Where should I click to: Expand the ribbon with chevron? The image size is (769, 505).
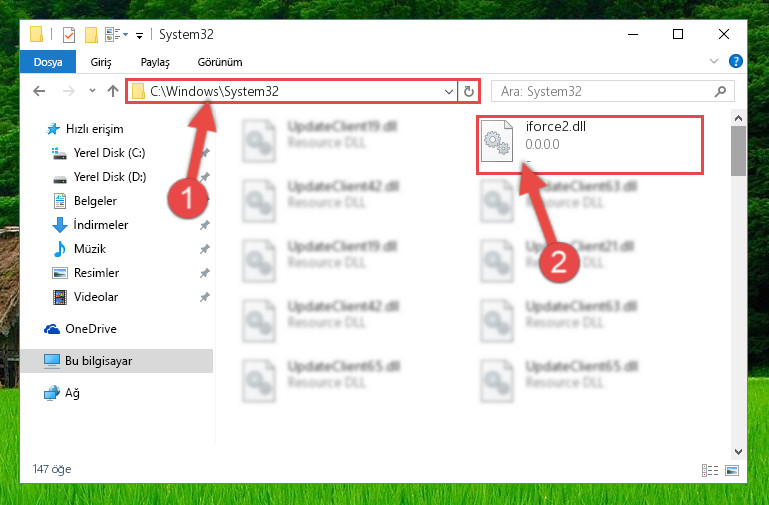click(x=714, y=61)
